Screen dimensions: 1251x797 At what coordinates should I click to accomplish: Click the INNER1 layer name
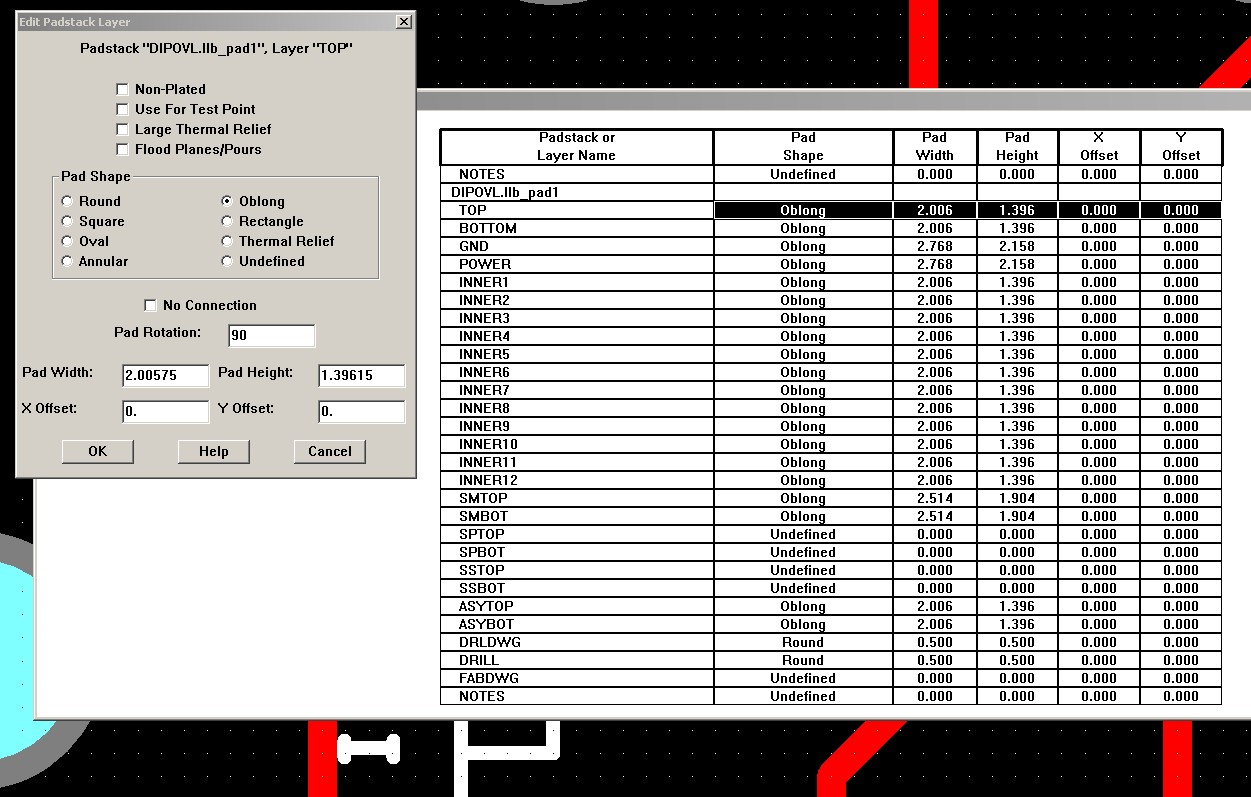[x=484, y=282]
